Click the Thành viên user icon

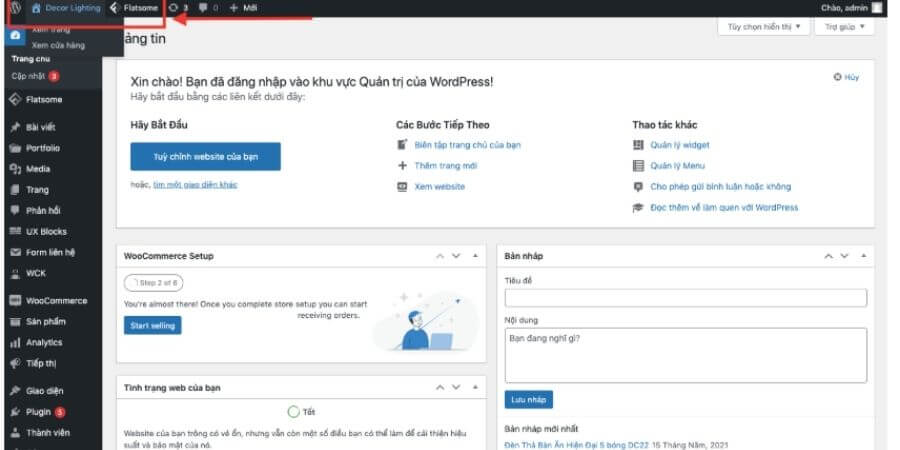(15, 433)
